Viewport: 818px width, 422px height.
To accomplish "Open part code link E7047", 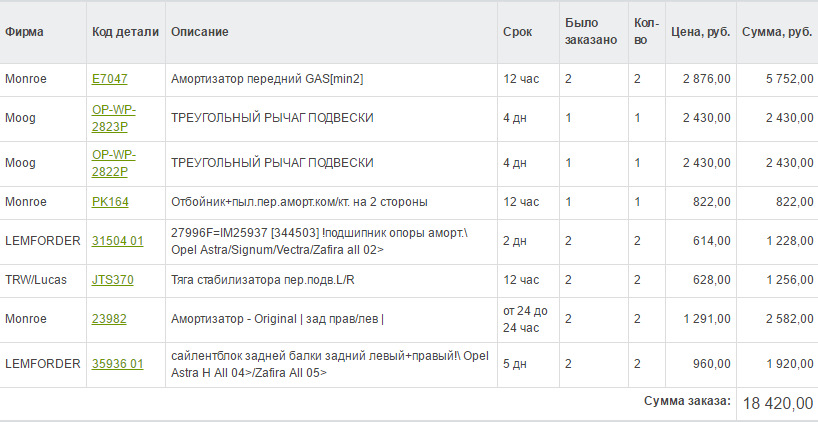I will click(109, 79).
